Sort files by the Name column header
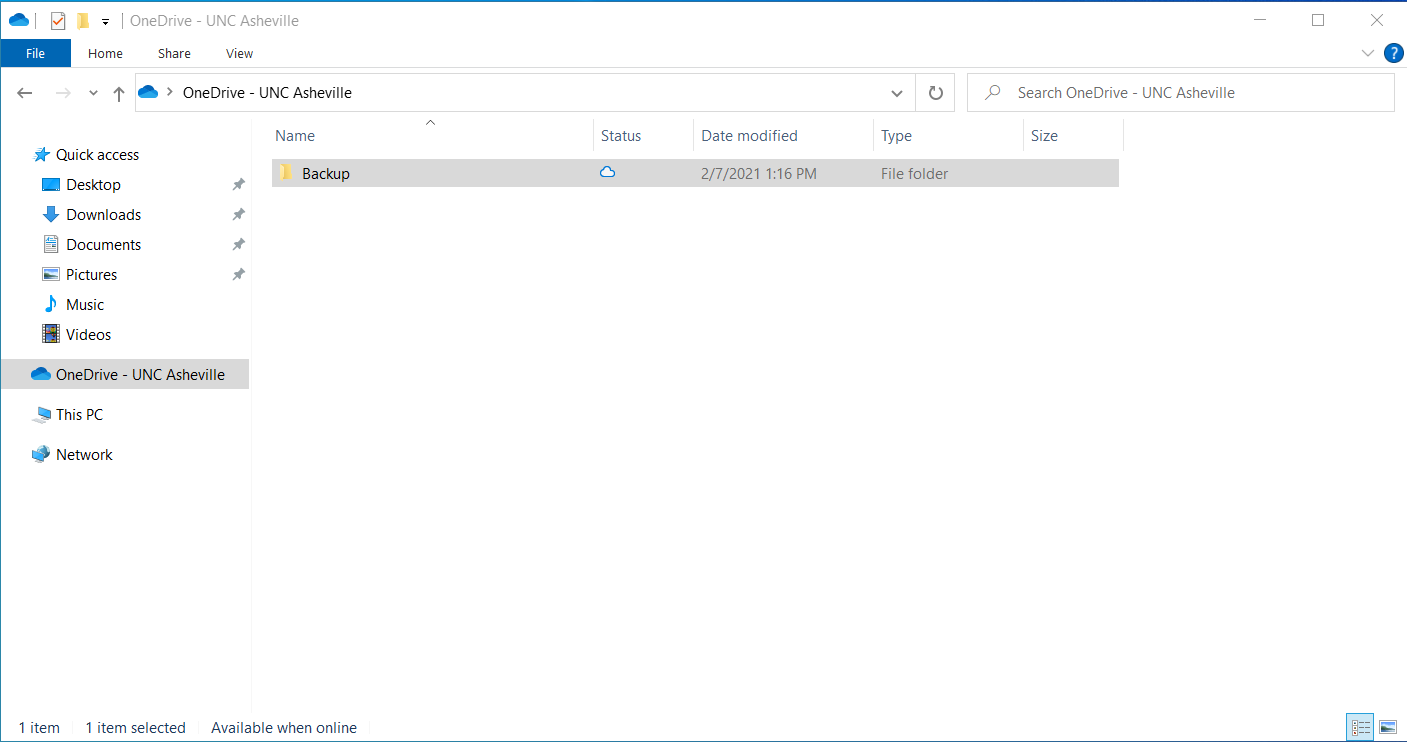Image resolution: width=1407 pixels, height=742 pixels. click(295, 135)
